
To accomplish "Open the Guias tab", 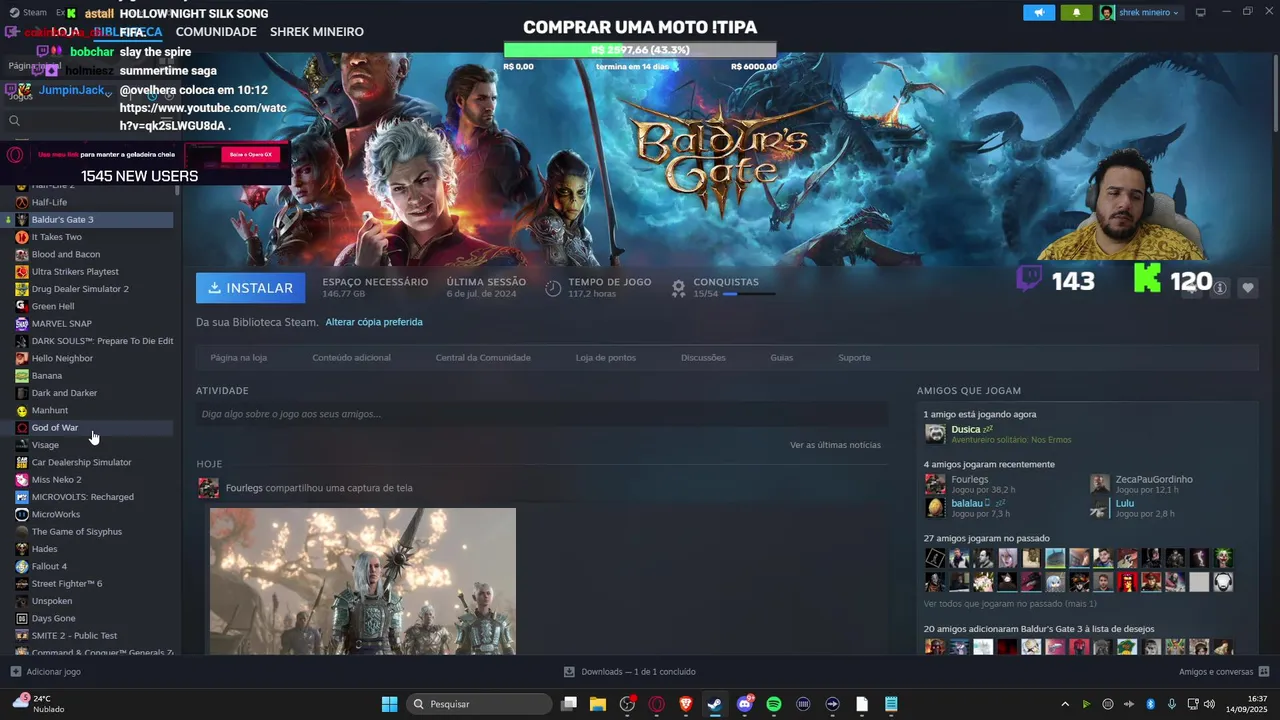I will tap(781, 357).
